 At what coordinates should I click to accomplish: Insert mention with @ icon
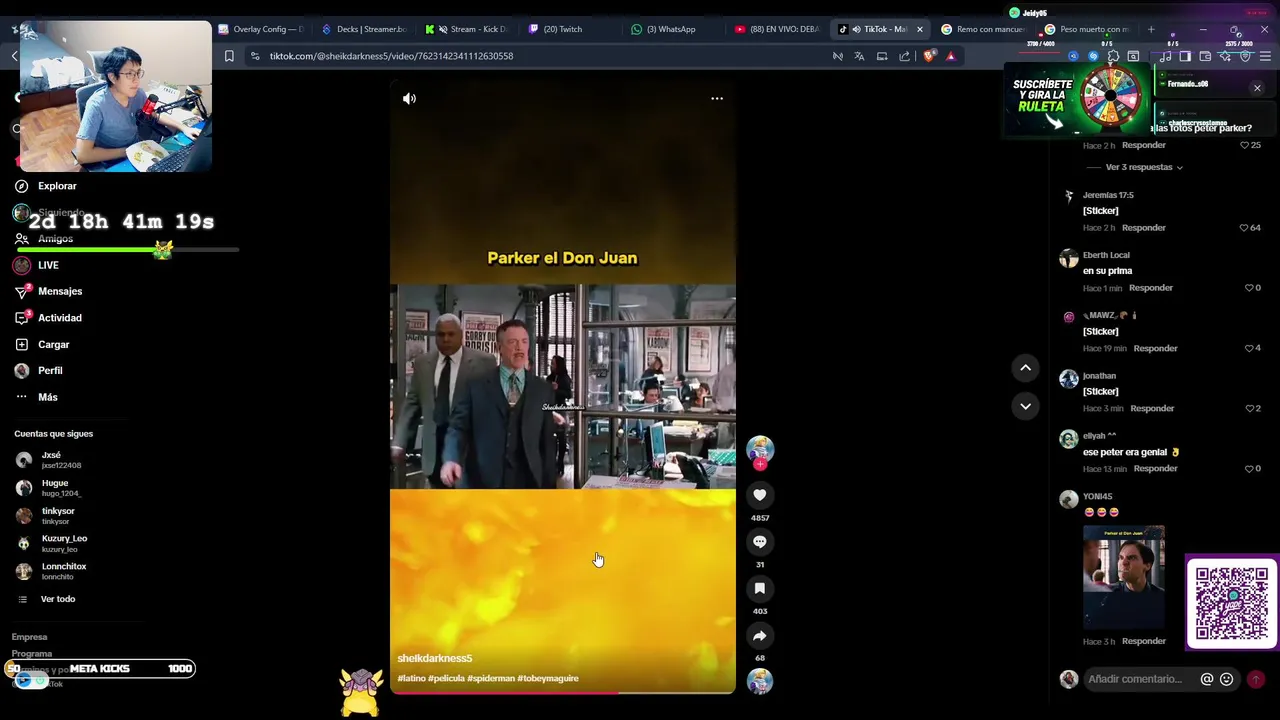(x=1207, y=679)
